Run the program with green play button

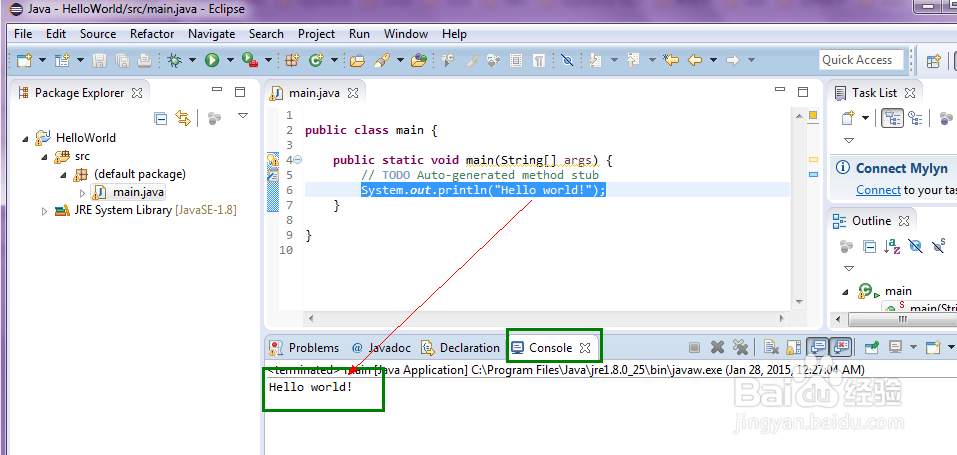(212, 60)
